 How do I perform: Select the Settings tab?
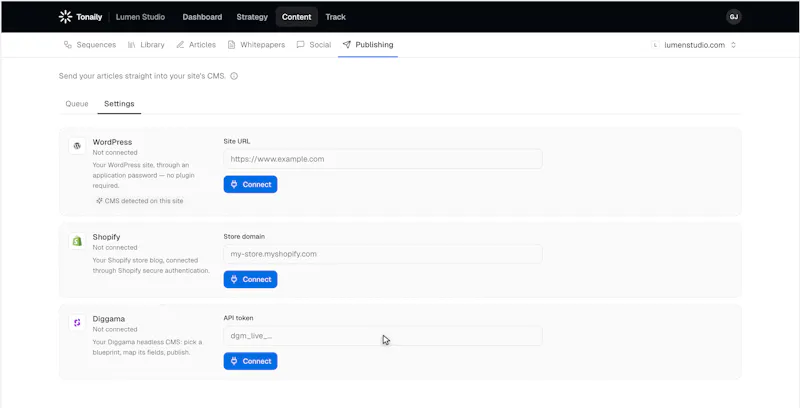[119, 104]
